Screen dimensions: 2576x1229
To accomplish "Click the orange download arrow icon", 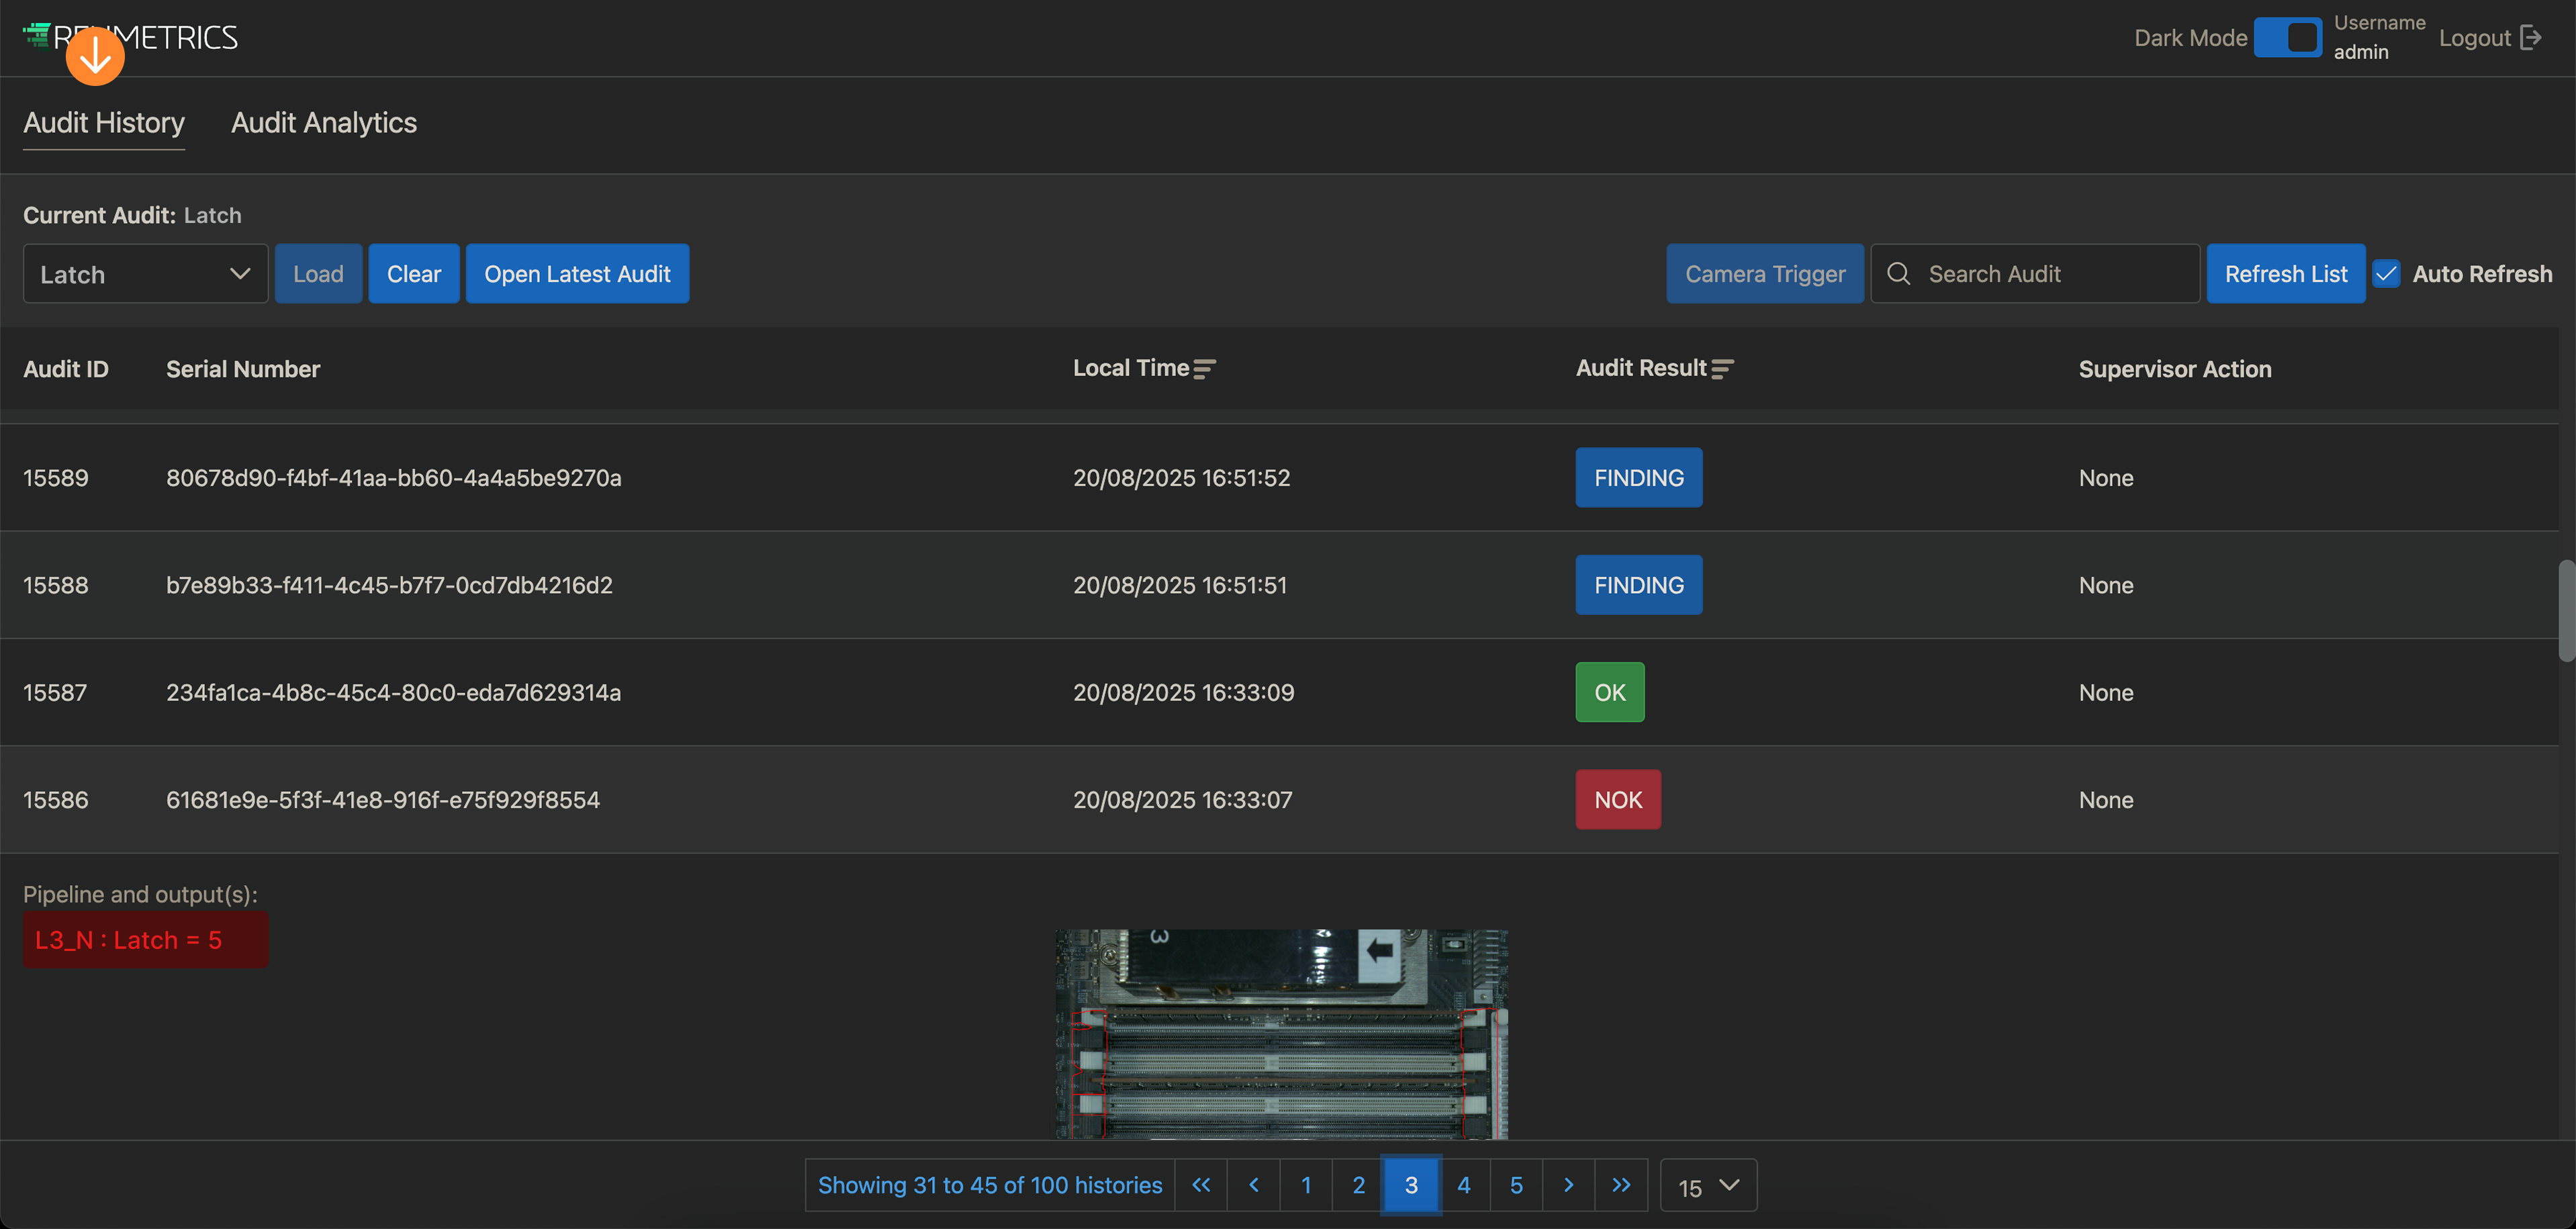I will [95, 56].
